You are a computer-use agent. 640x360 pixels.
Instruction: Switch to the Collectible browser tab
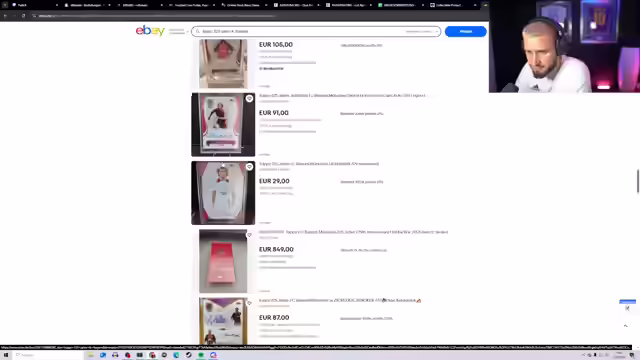pos(453,5)
